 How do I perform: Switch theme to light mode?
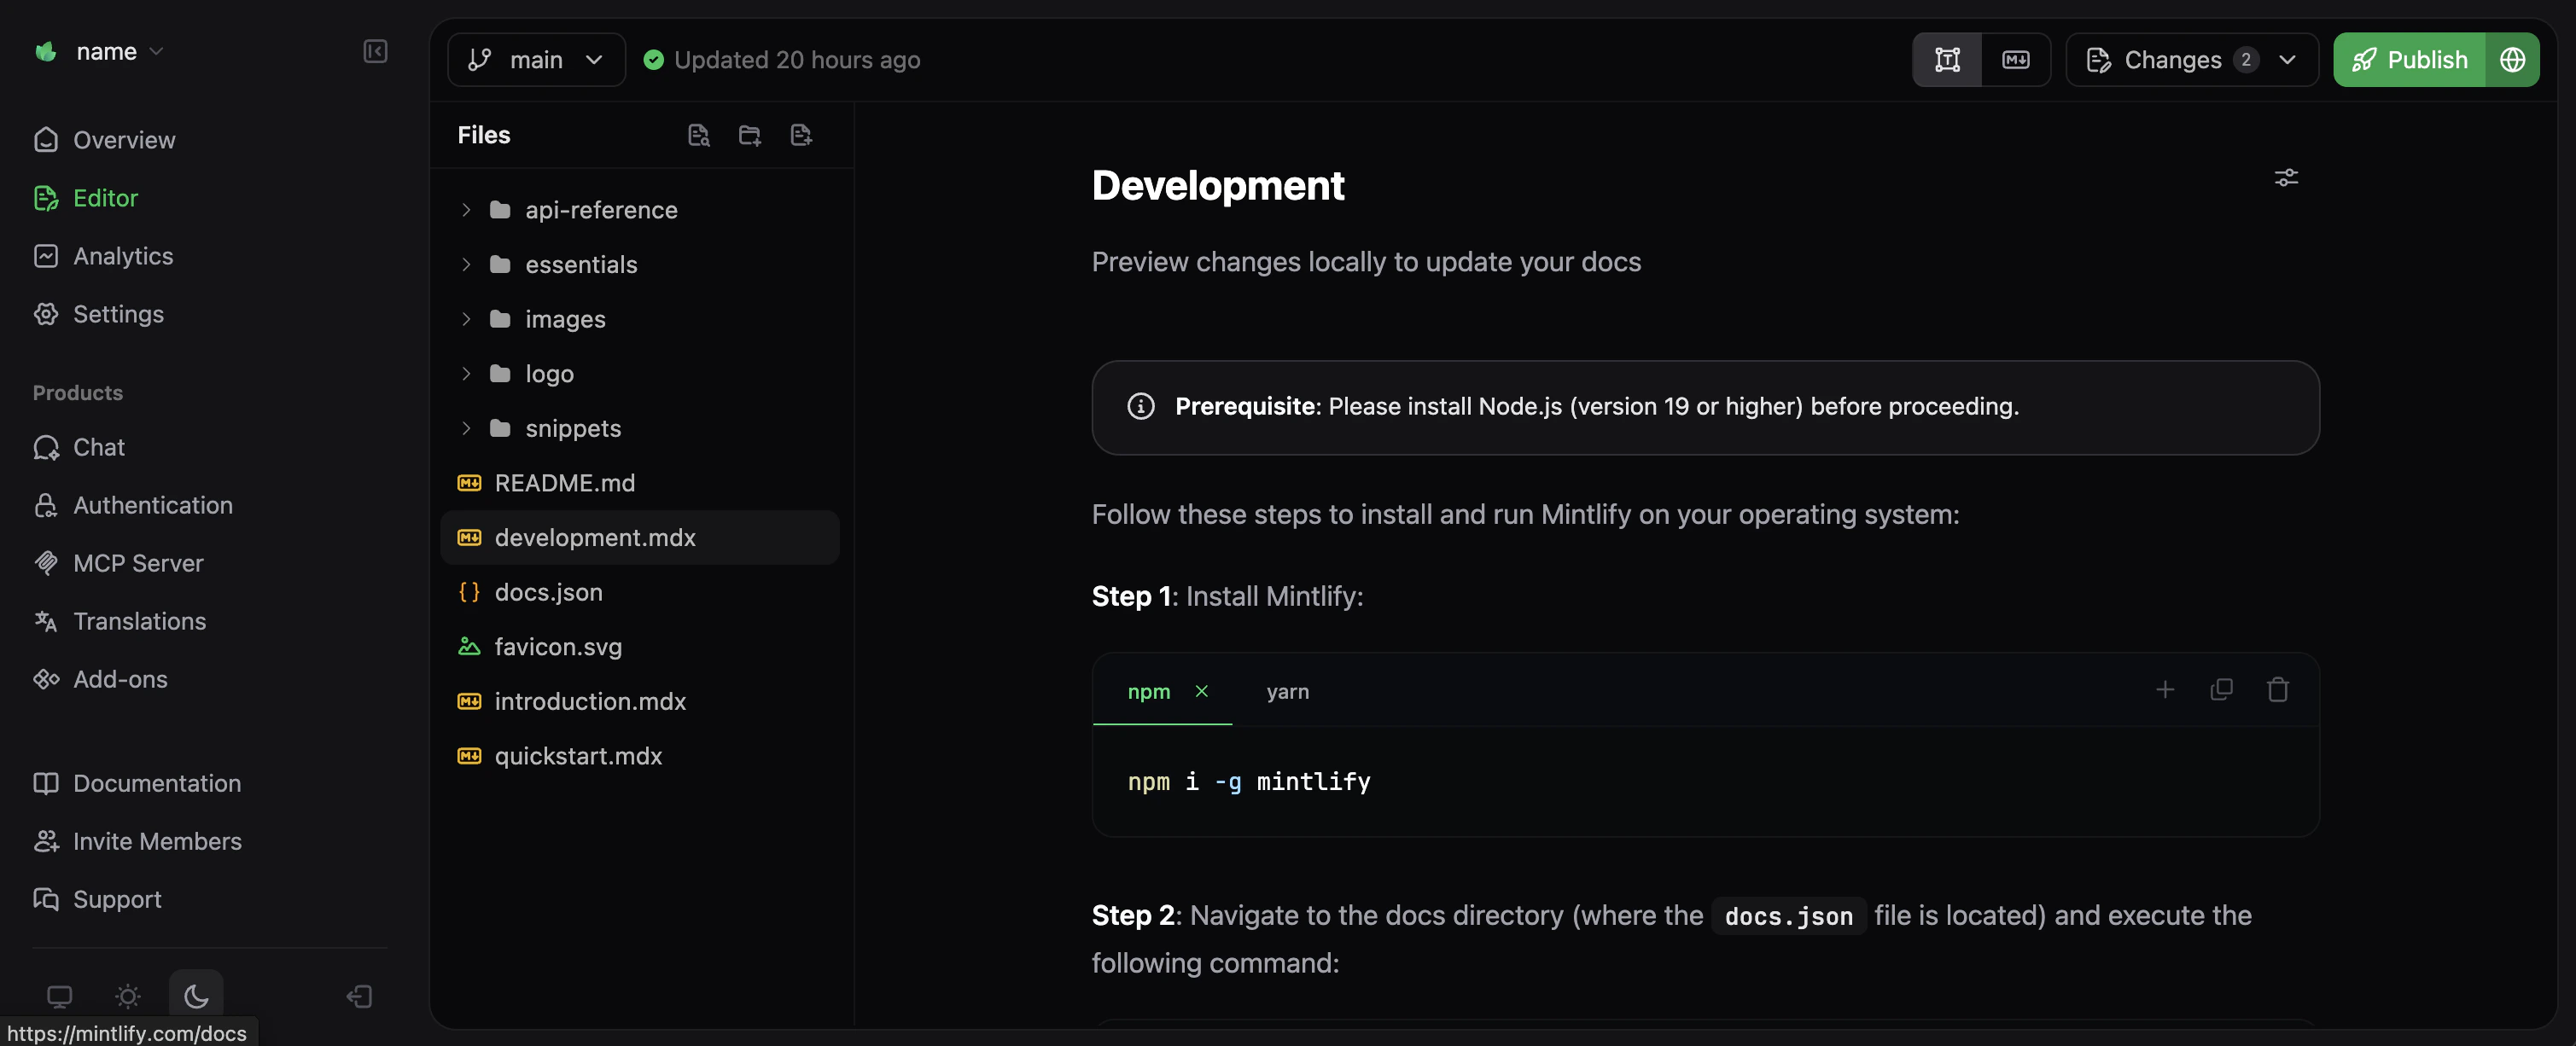128,996
